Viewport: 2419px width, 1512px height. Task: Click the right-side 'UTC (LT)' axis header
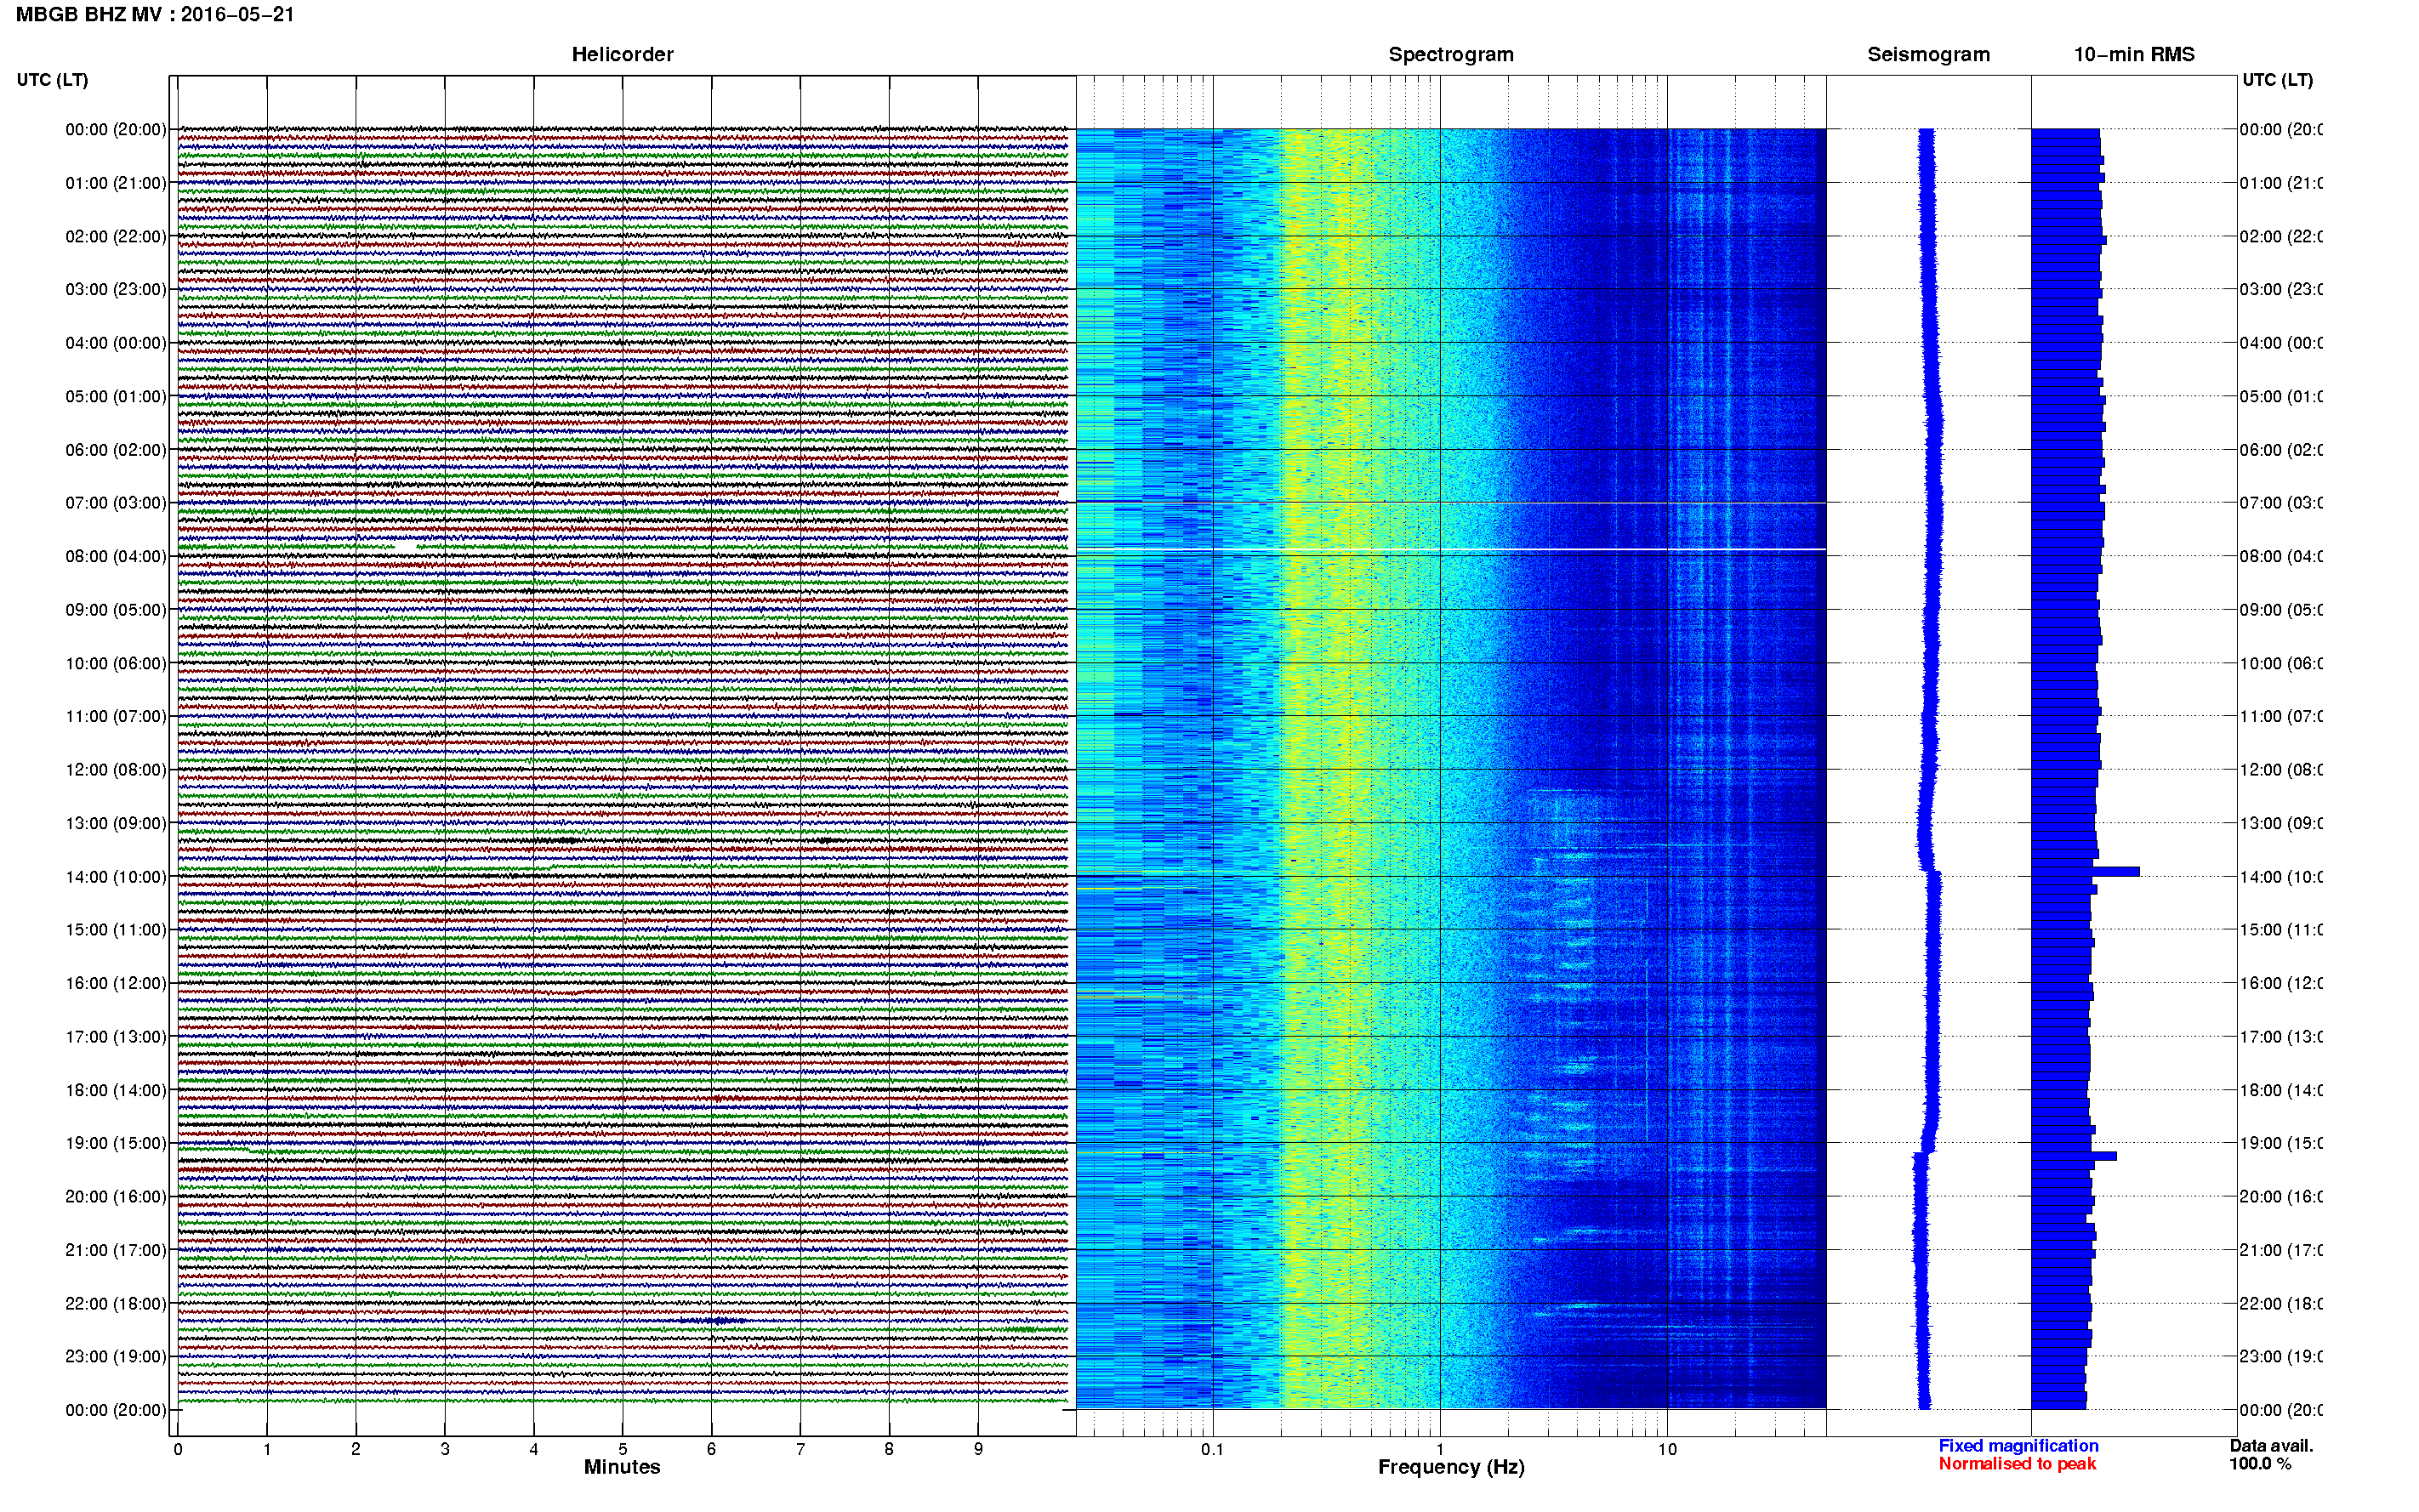tap(2277, 80)
